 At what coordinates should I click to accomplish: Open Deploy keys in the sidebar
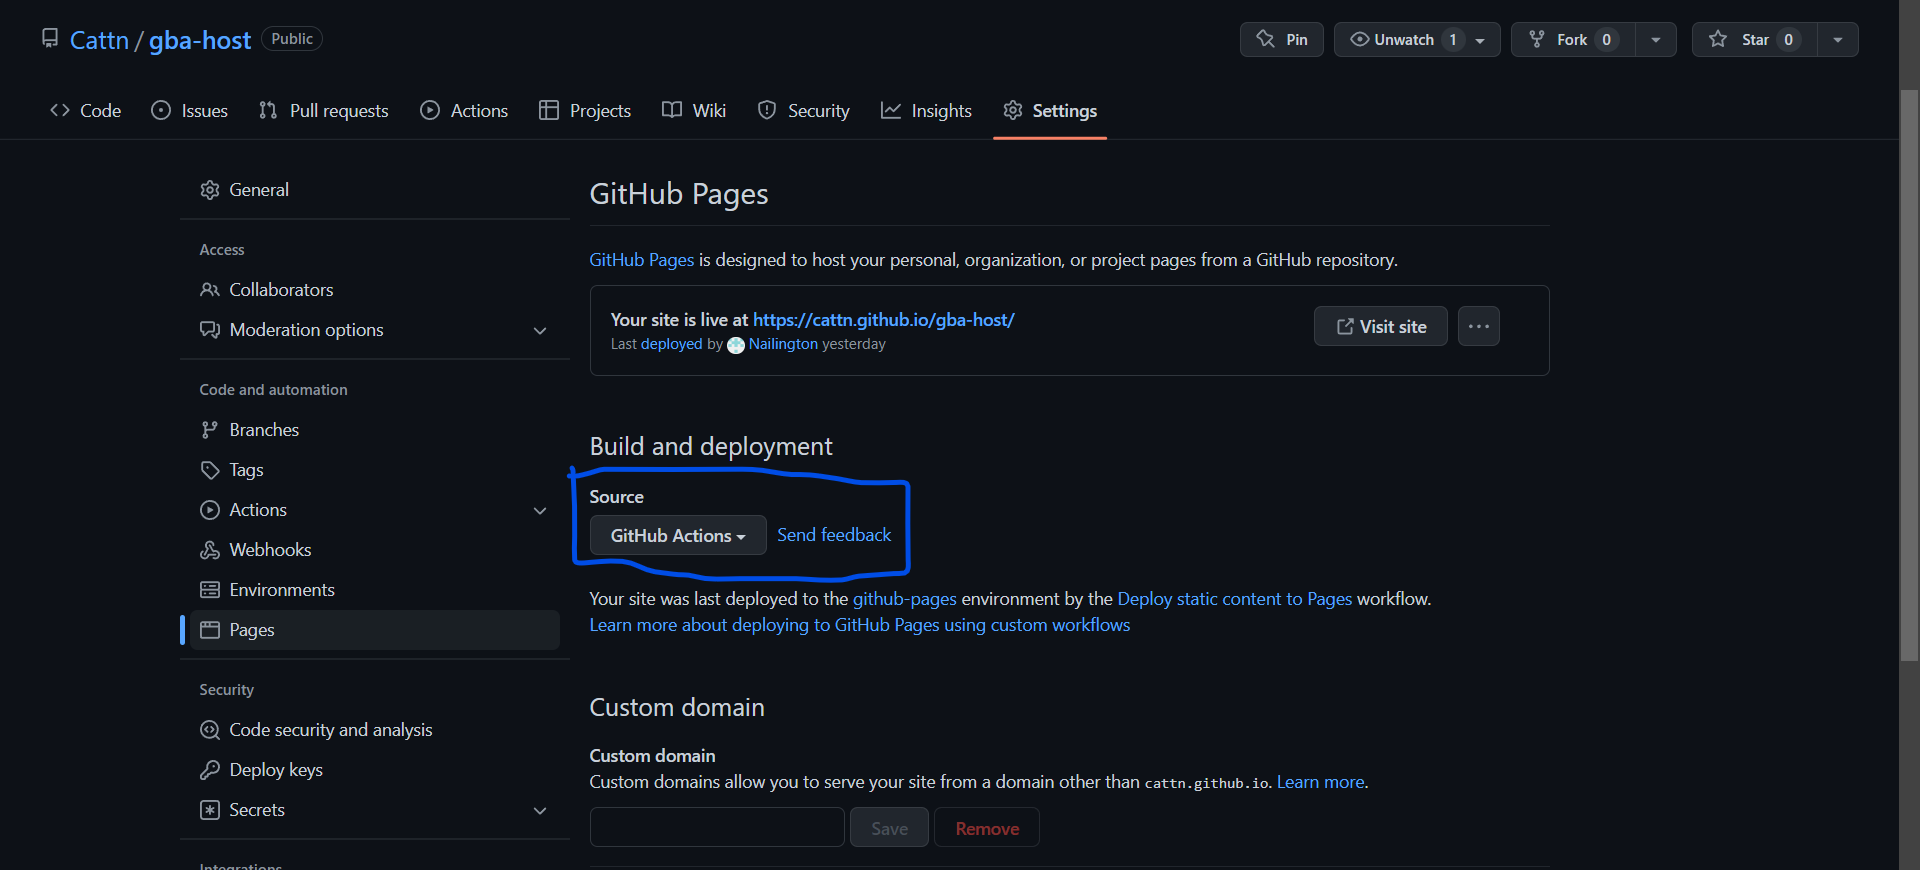(276, 770)
